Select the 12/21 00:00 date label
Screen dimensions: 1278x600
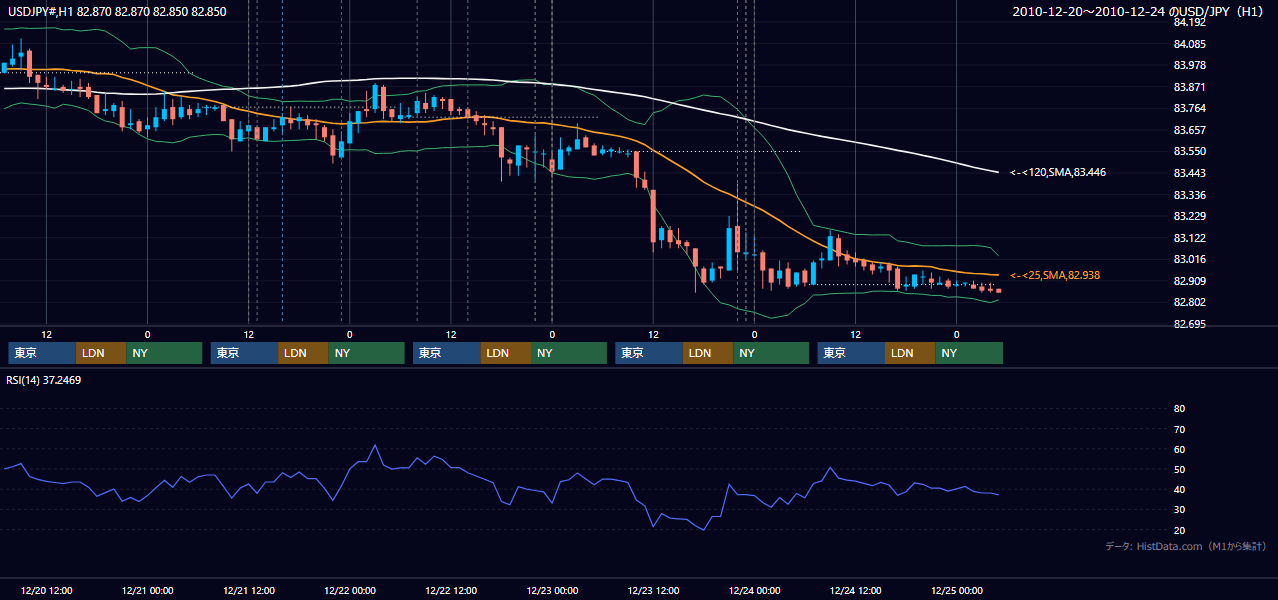(x=147, y=590)
